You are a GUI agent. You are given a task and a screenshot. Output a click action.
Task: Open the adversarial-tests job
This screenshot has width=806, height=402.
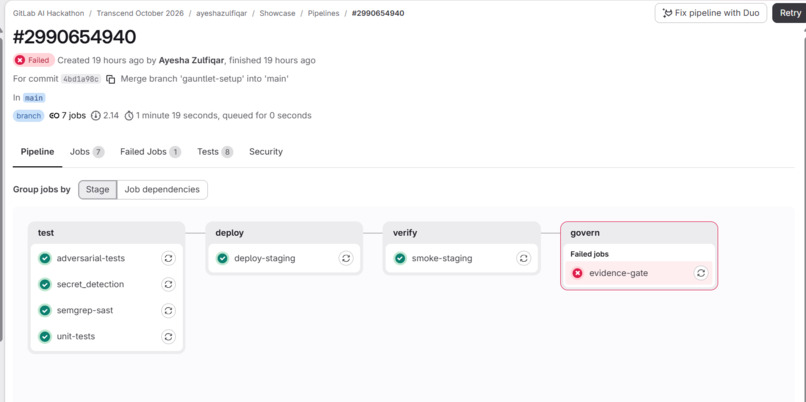[x=91, y=258]
